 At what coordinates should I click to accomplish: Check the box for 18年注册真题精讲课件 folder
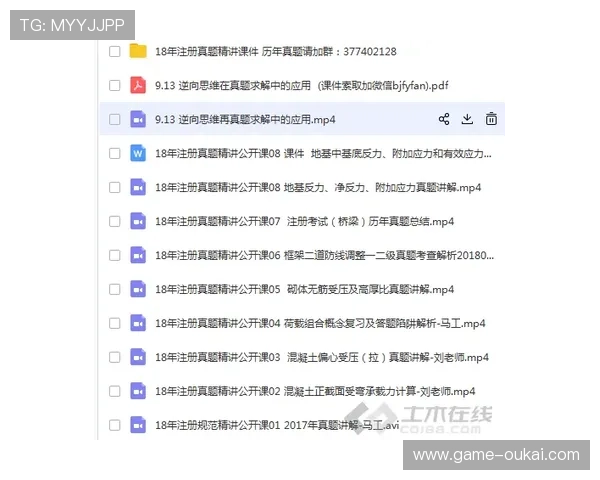point(114,51)
